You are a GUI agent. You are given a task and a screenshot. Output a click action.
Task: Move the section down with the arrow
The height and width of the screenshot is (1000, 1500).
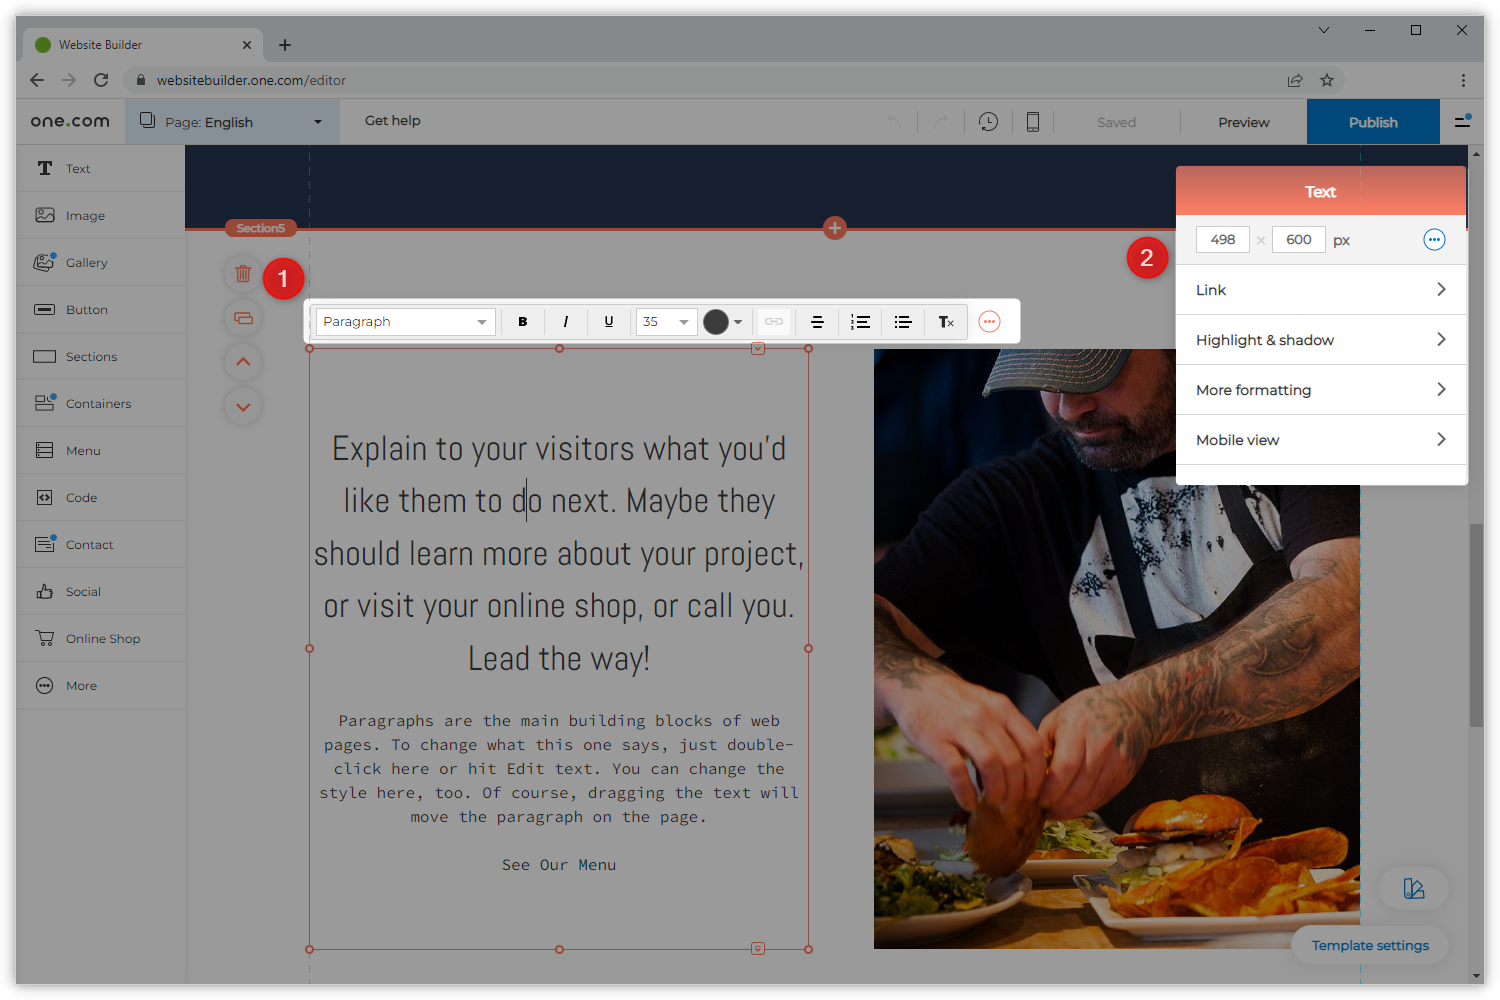243,407
